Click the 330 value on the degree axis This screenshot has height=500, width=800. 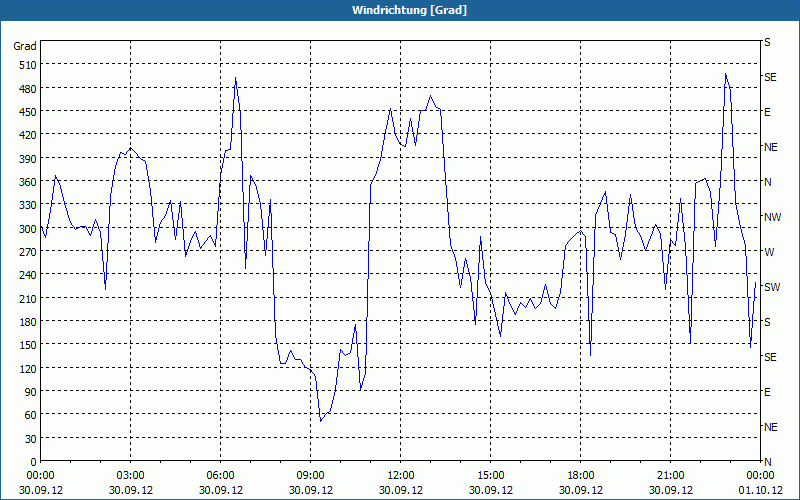pyautogui.click(x=28, y=205)
